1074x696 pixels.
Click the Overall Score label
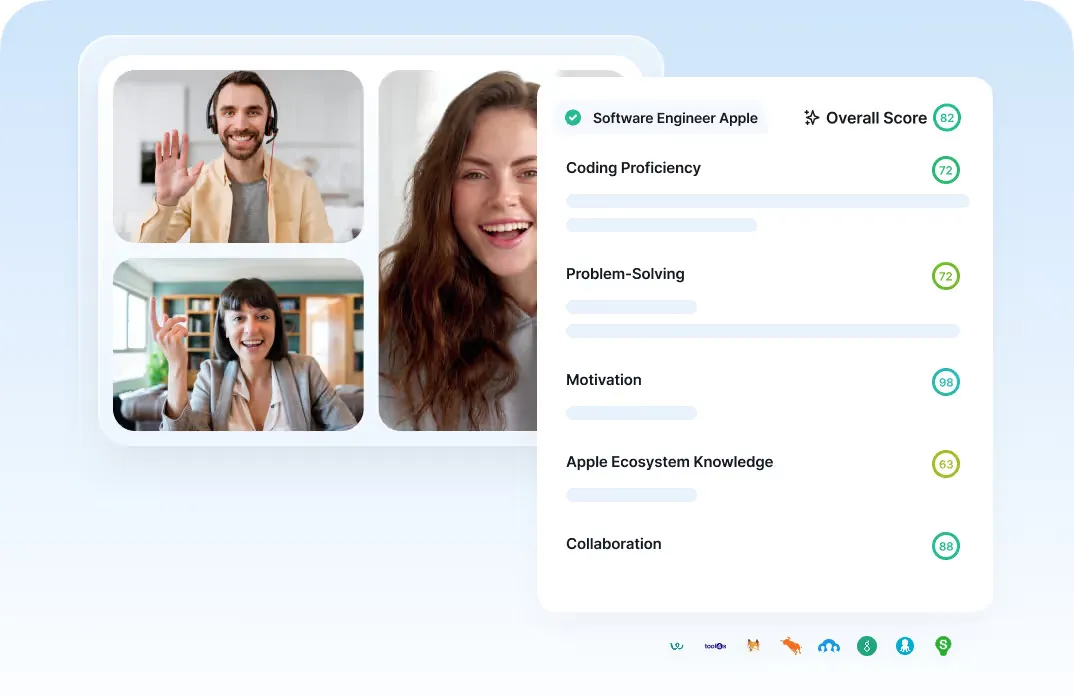[x=876, y=118]
